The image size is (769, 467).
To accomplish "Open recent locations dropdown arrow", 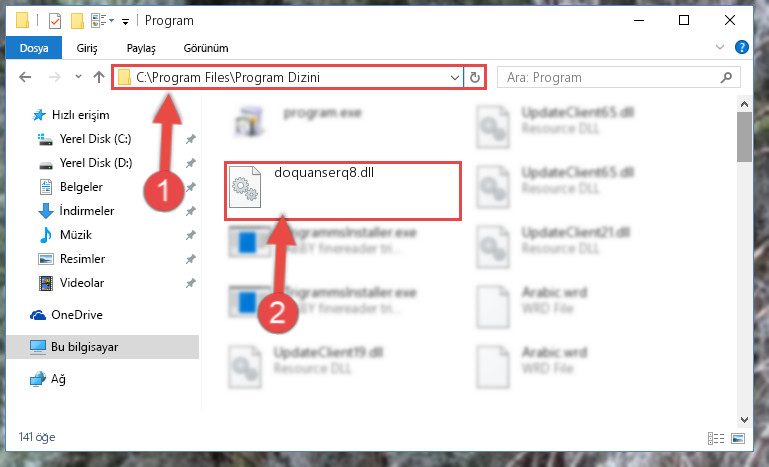I will click(x=78, y=77).
